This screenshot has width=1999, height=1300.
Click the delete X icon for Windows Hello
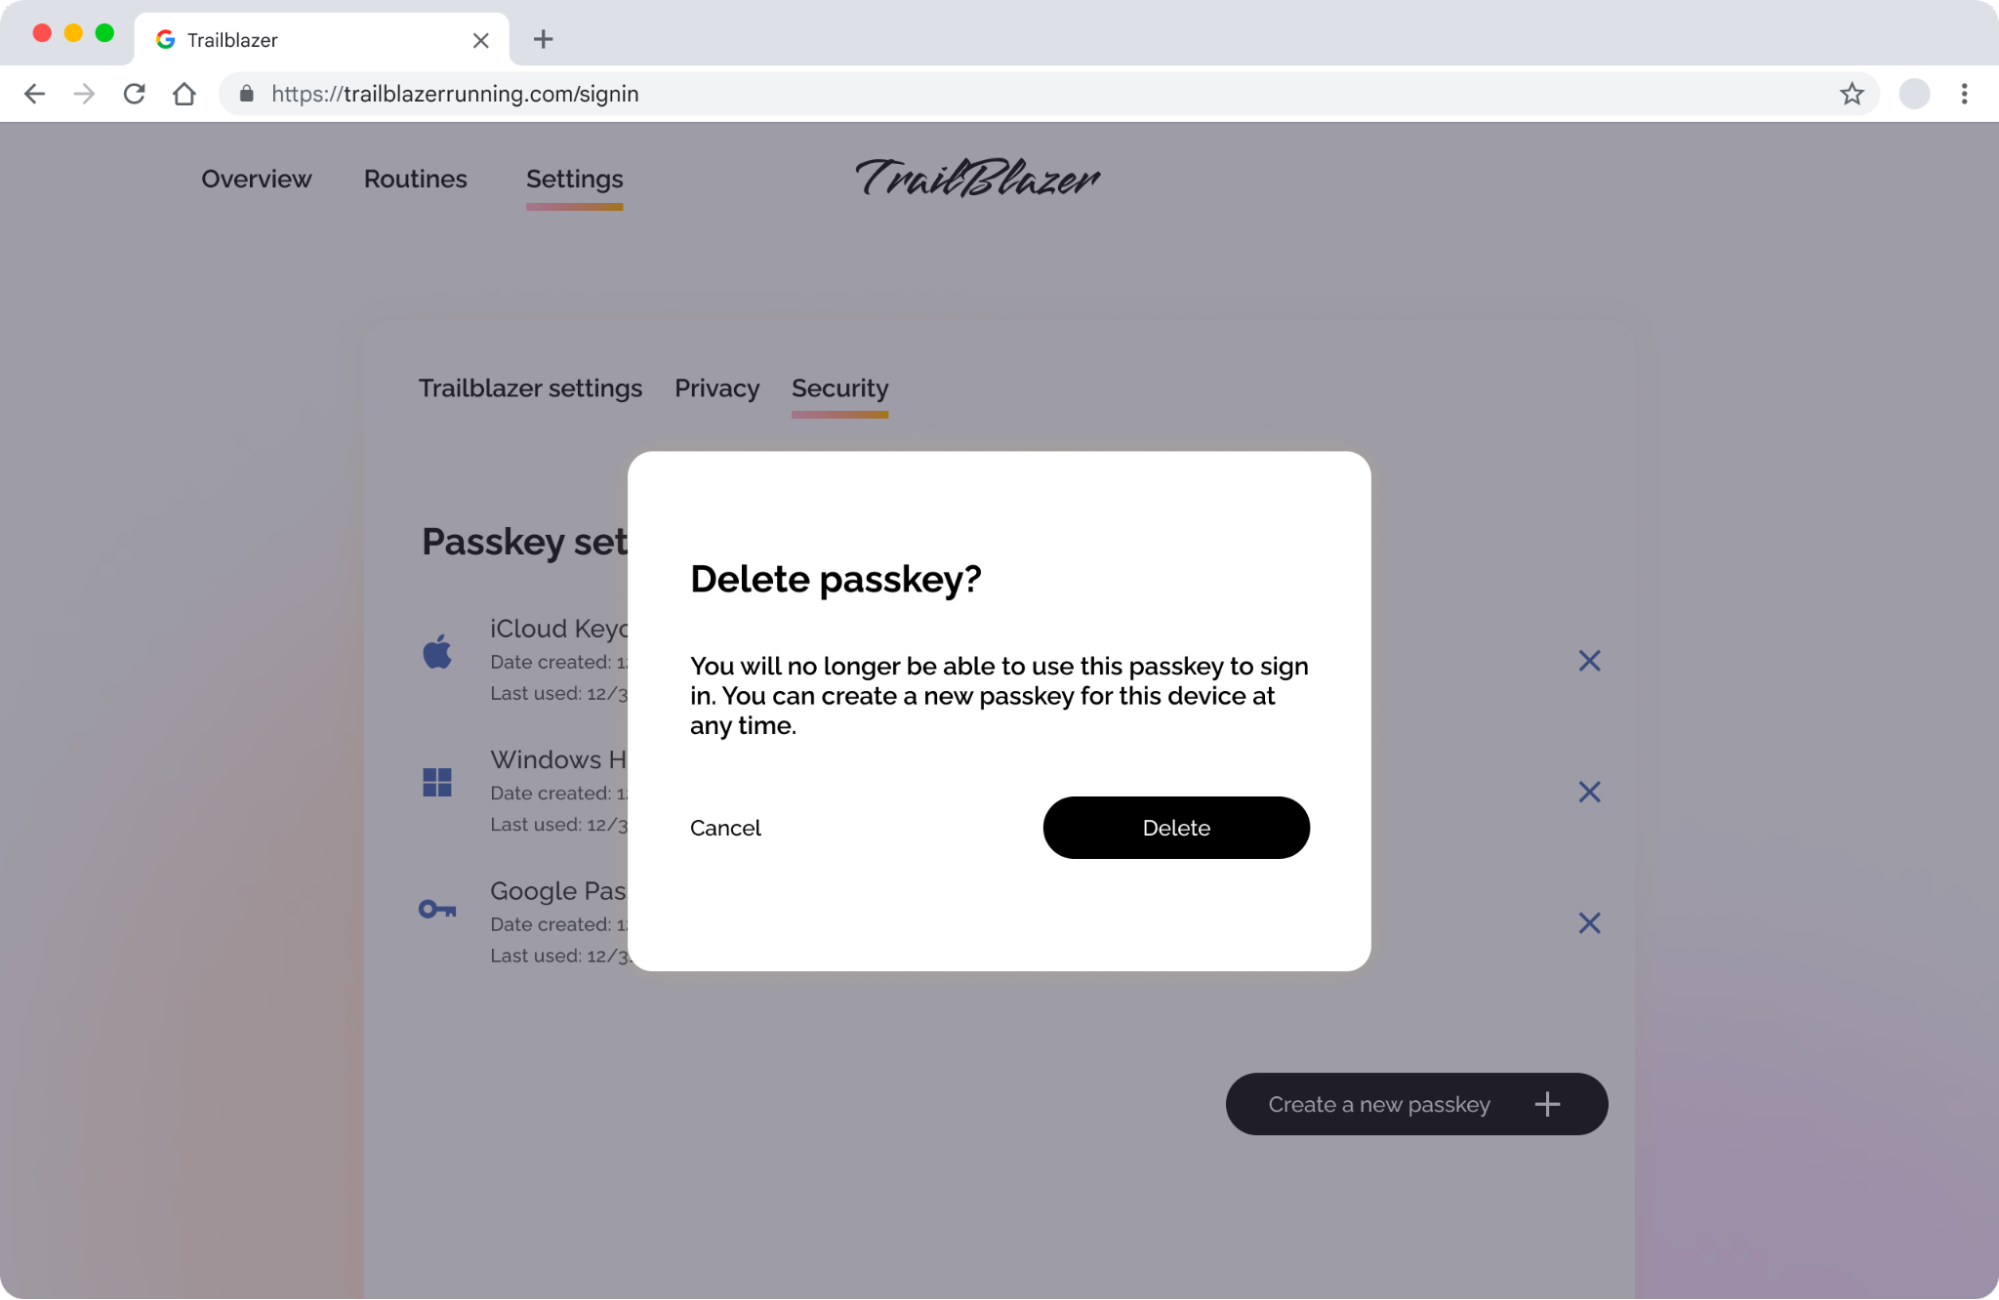point(1590,791)
